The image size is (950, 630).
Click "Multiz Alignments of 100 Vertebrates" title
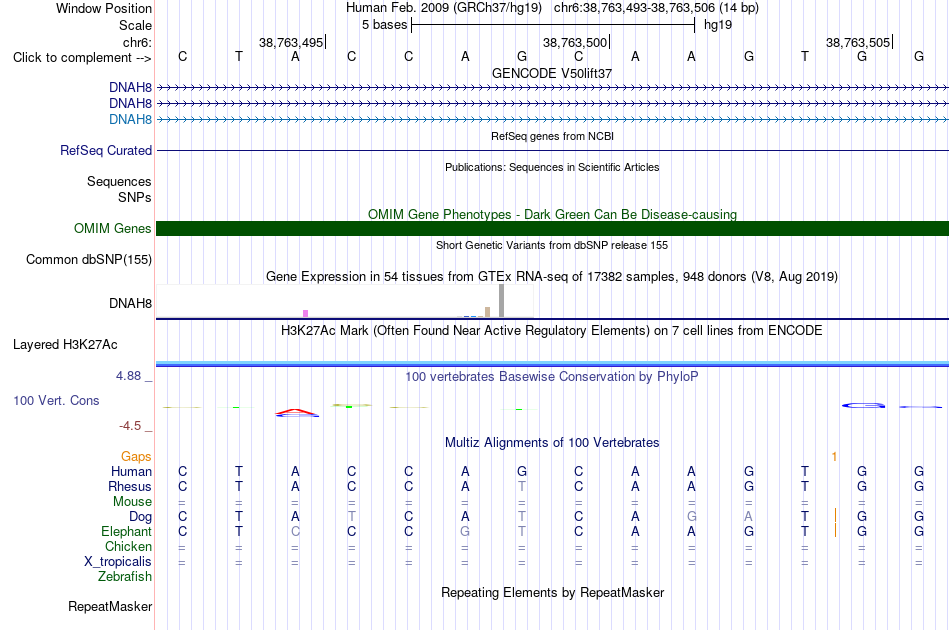click(x=552, y=442)
